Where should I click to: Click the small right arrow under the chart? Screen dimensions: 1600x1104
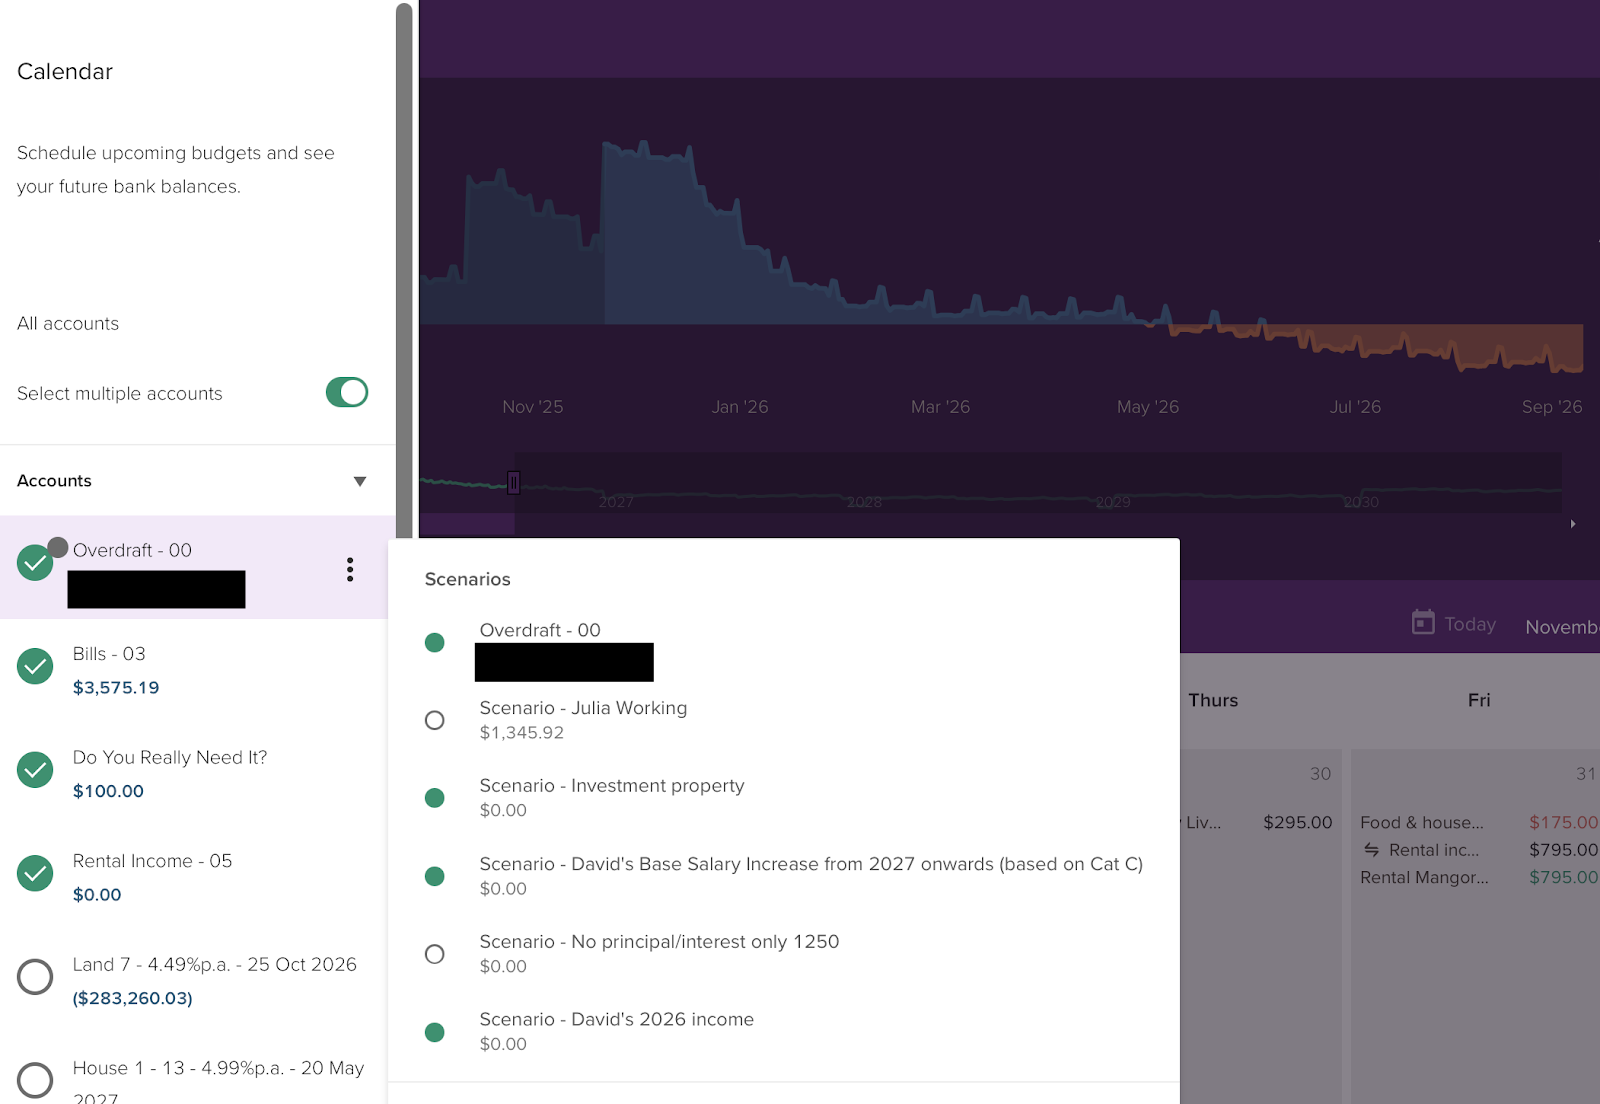pyautogui.click(x=1572, y=524)
